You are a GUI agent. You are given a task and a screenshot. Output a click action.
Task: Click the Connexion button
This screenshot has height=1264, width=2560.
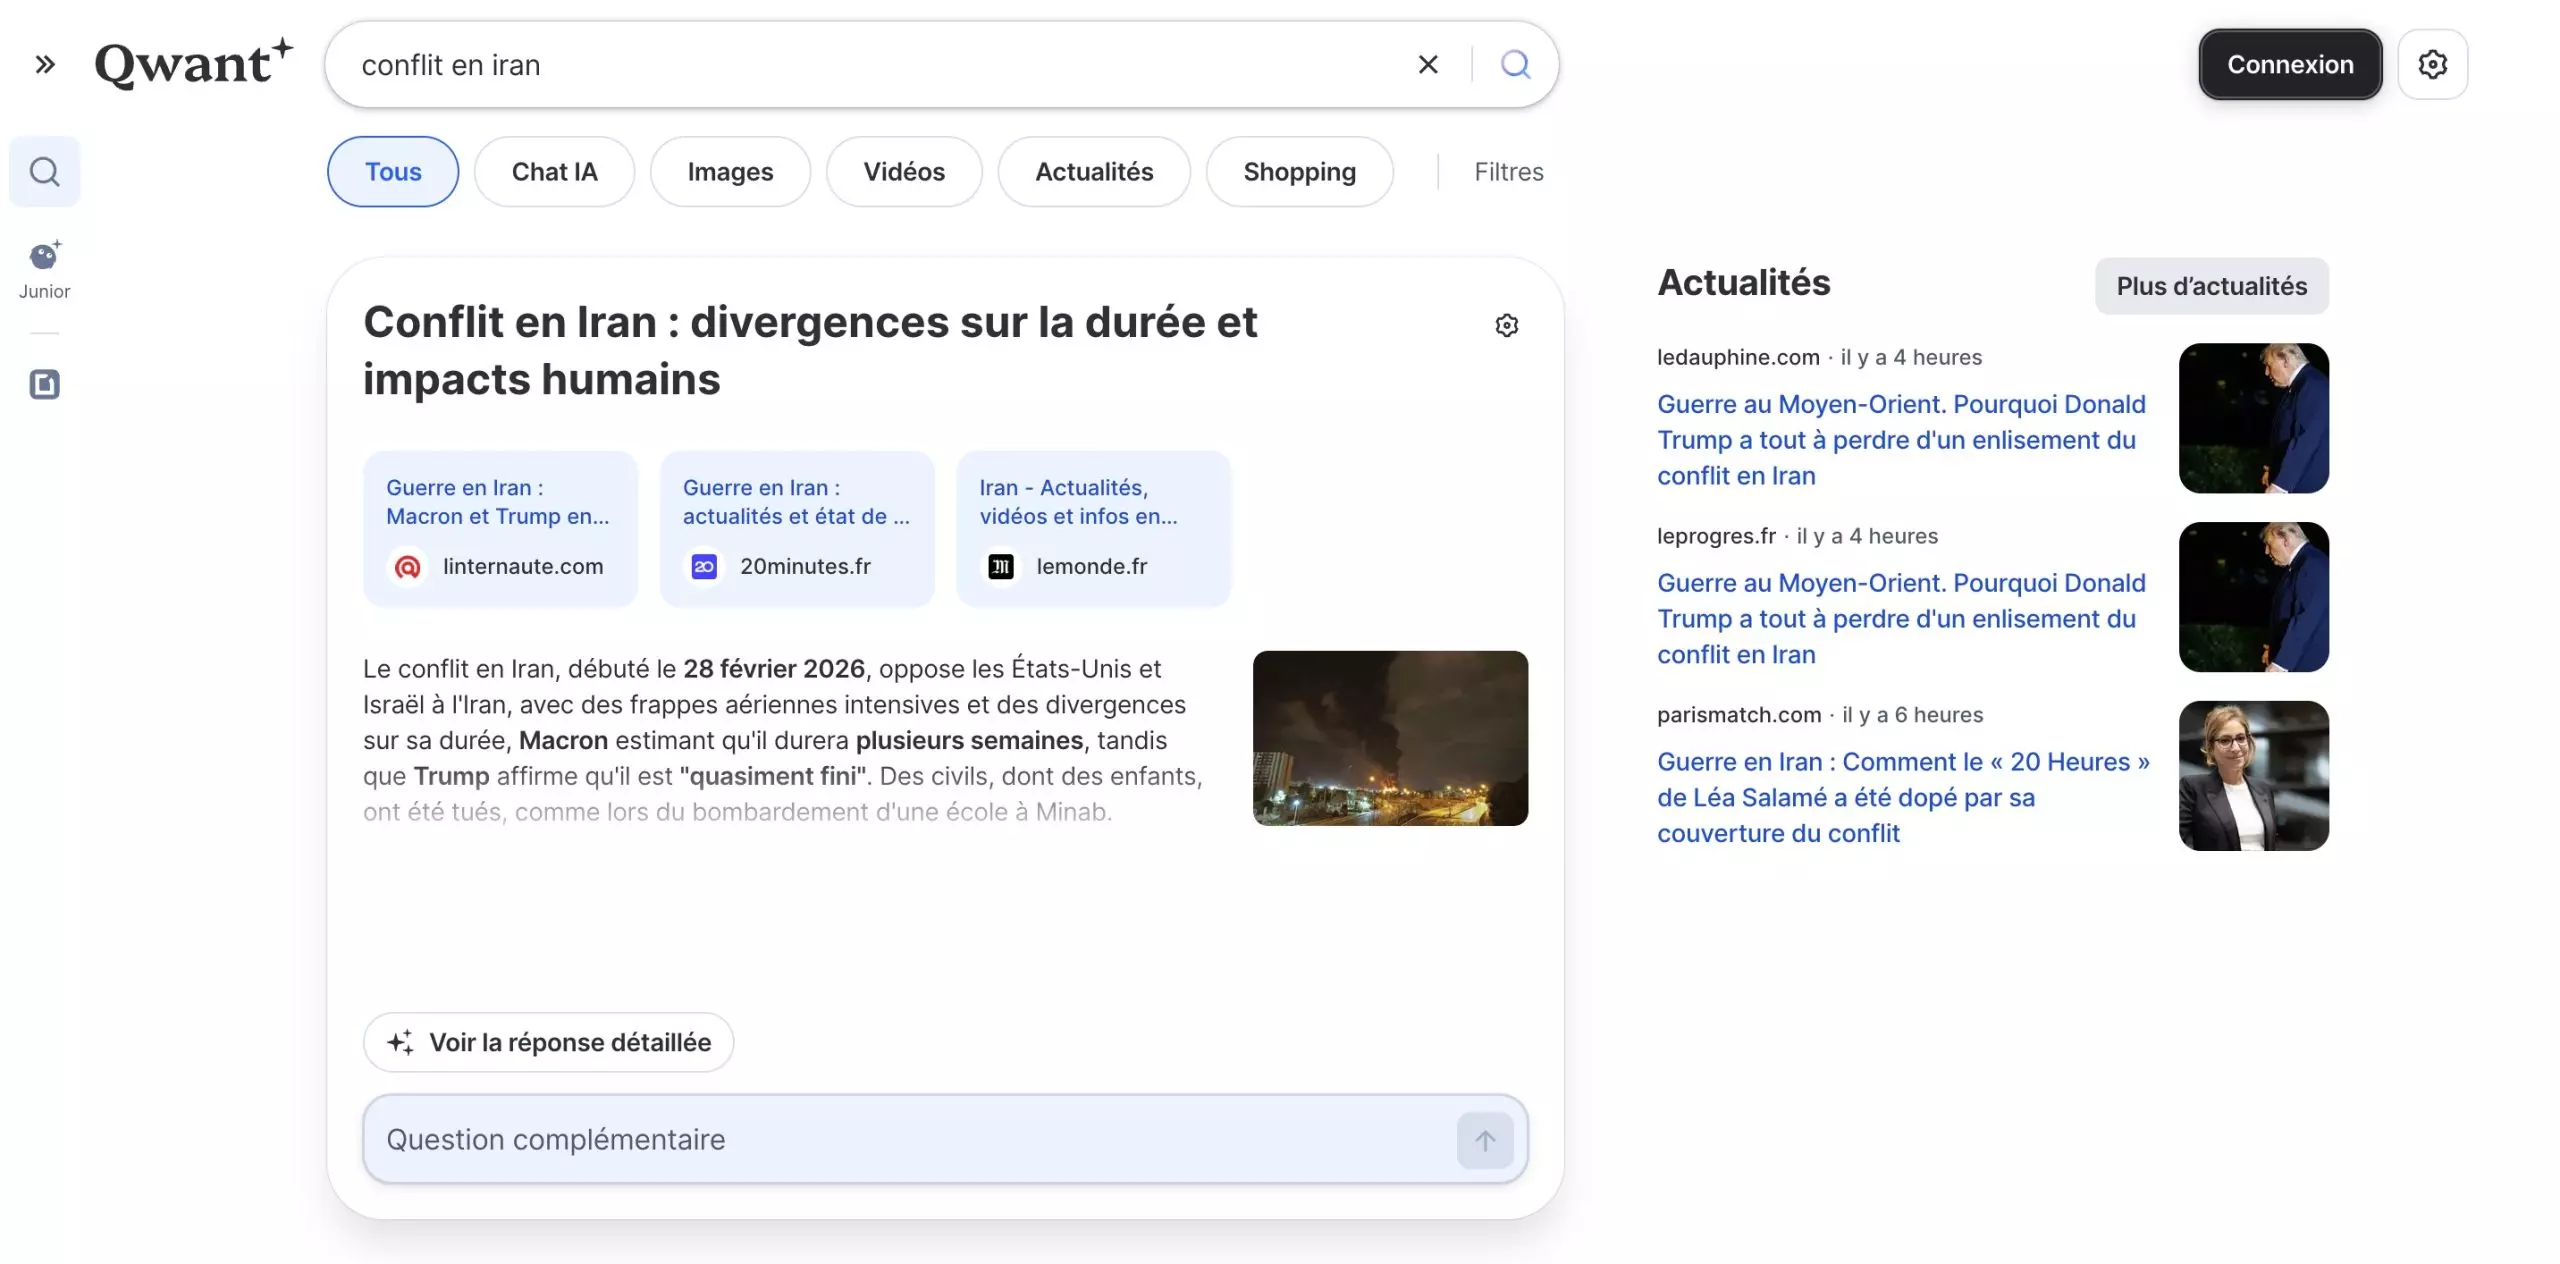[x=2290, y=65]
